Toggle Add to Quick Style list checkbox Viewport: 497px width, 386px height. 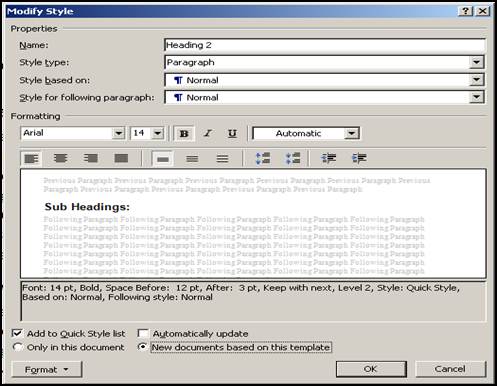[17, 333]
